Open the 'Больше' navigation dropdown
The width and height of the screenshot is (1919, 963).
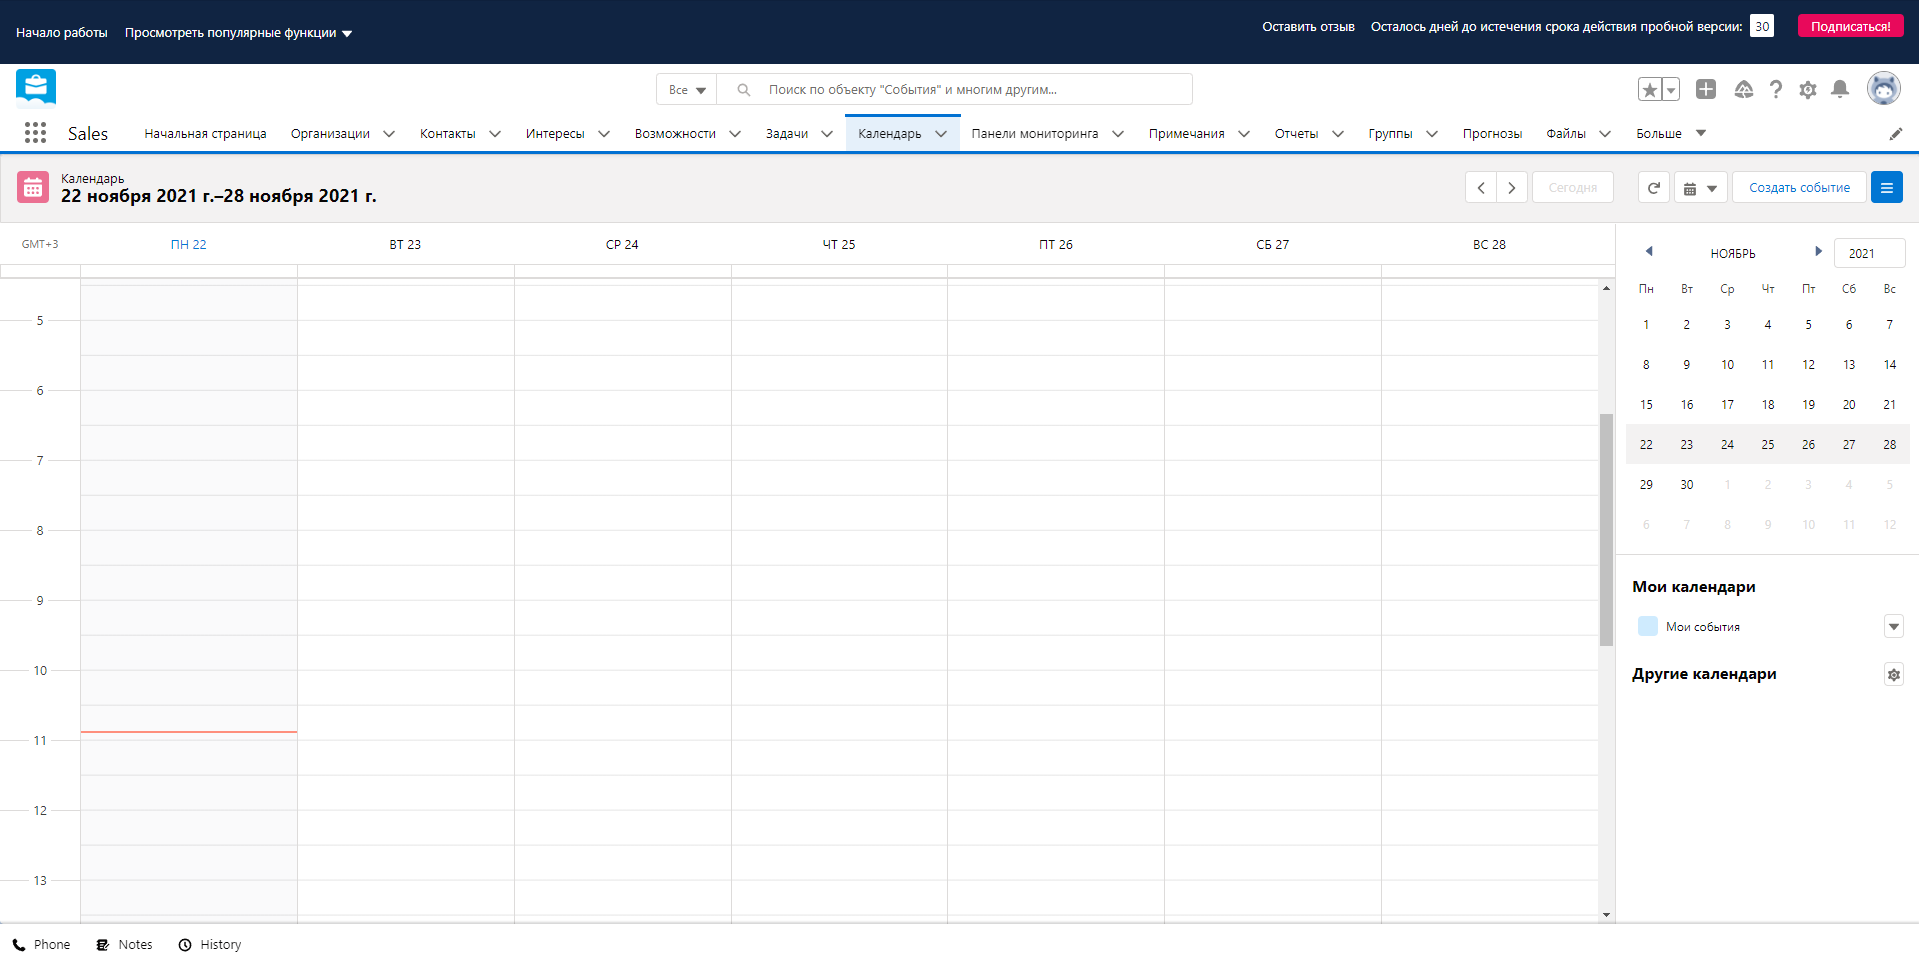(1671, 134)
